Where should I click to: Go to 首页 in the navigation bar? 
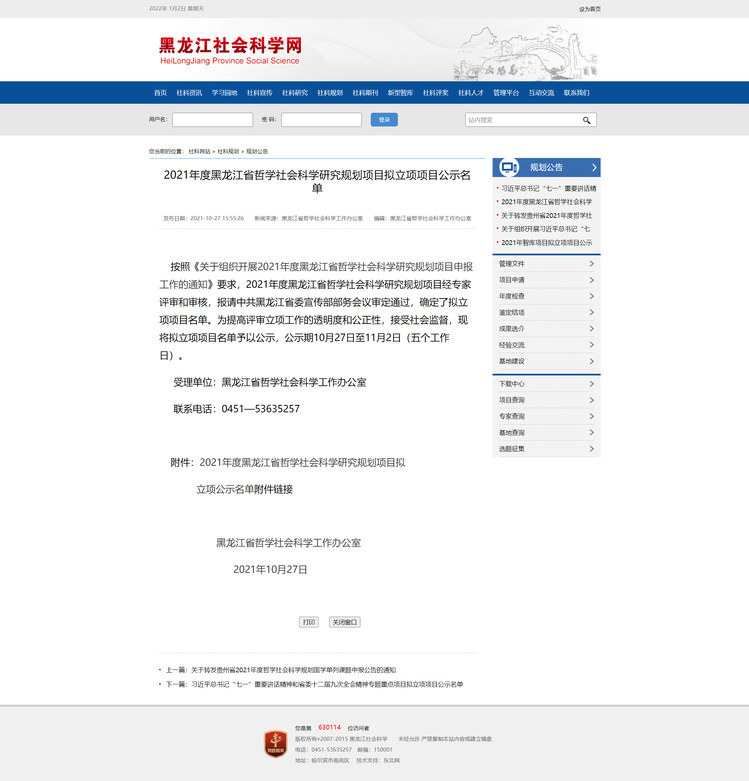160,93
